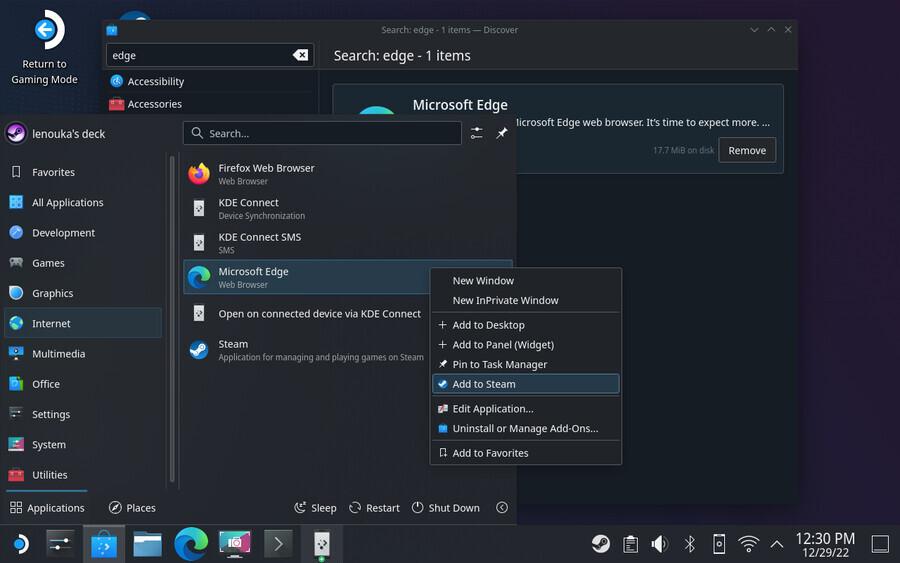Image resolution: width=900 pixels, height=563 pixels.
Task: Open the KDE Connect phone tray icon
Action: (x=719, y=543)
